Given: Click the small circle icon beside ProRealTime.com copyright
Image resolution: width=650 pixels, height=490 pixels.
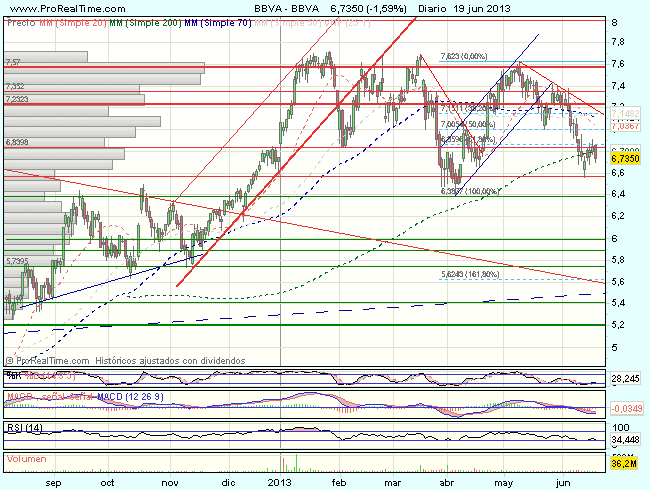Looking at the screenshot, I should 9,360.
